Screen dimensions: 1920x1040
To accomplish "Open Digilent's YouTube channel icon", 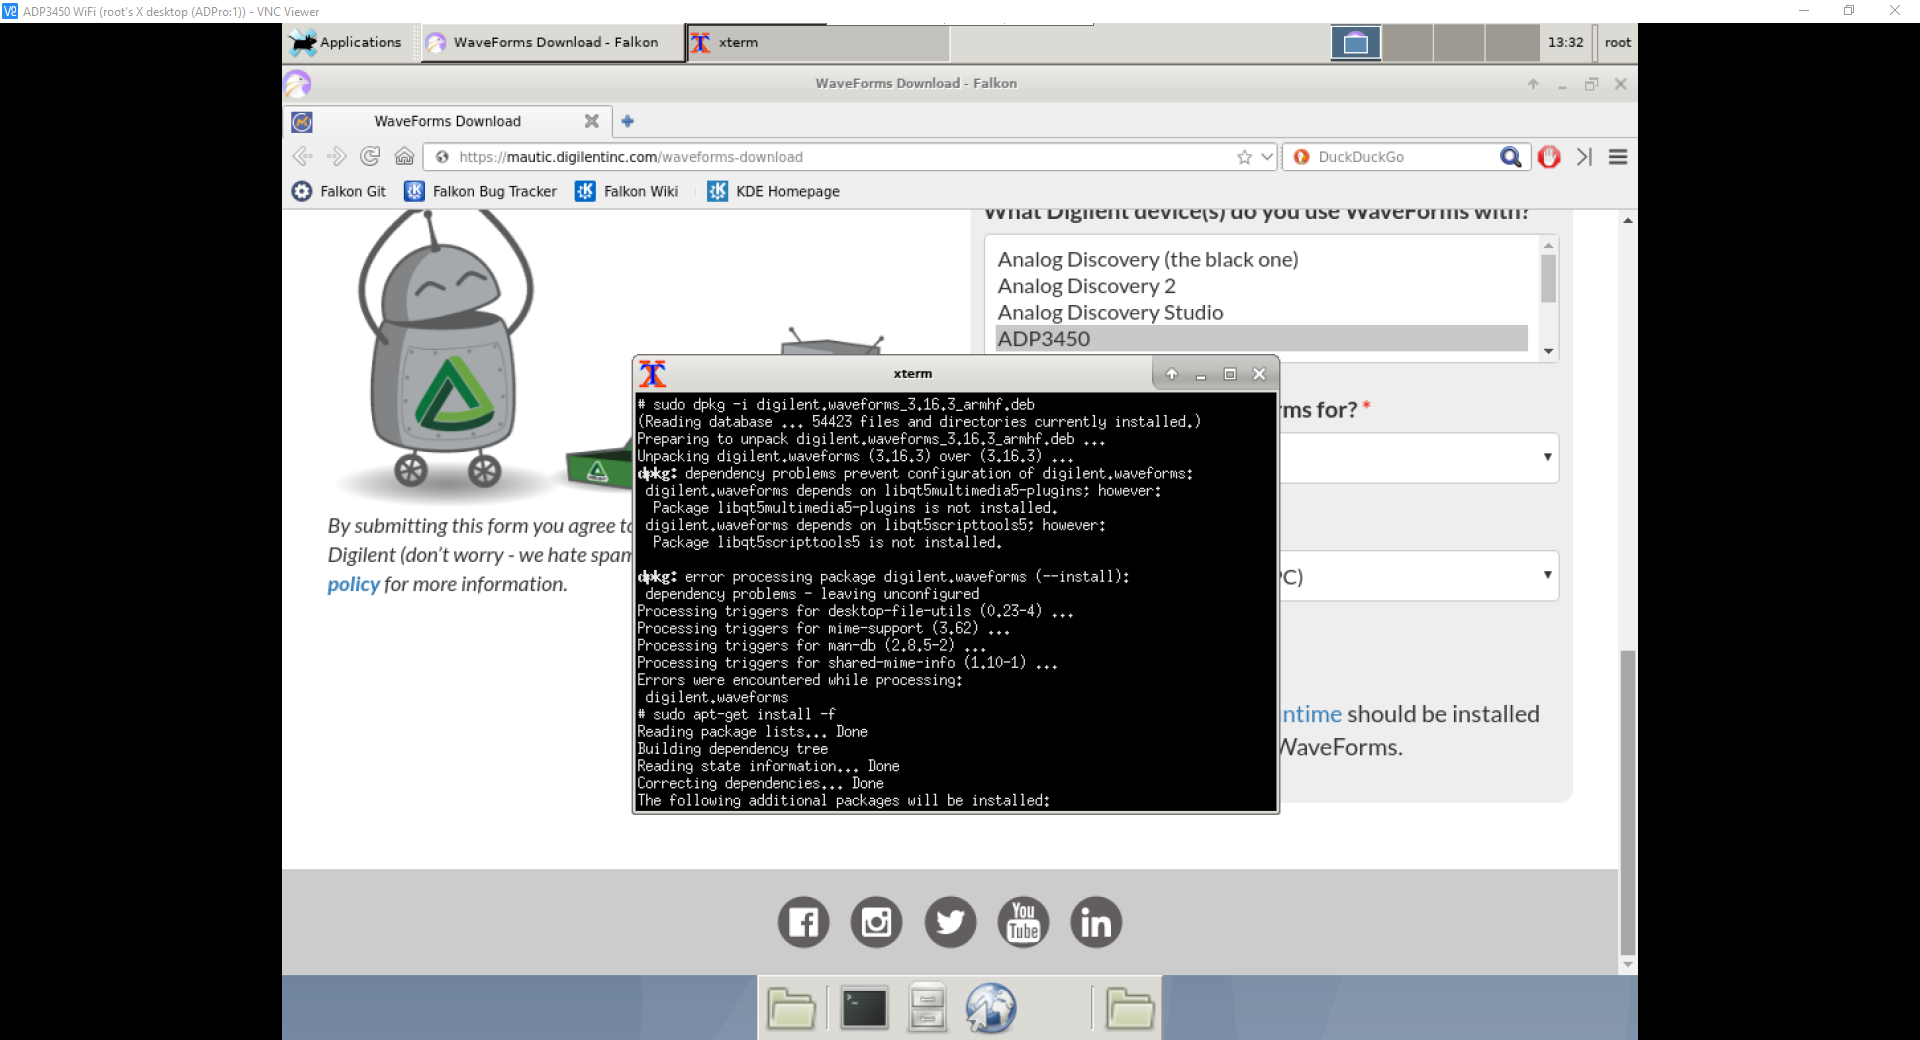I will [x=1023, y=922].
